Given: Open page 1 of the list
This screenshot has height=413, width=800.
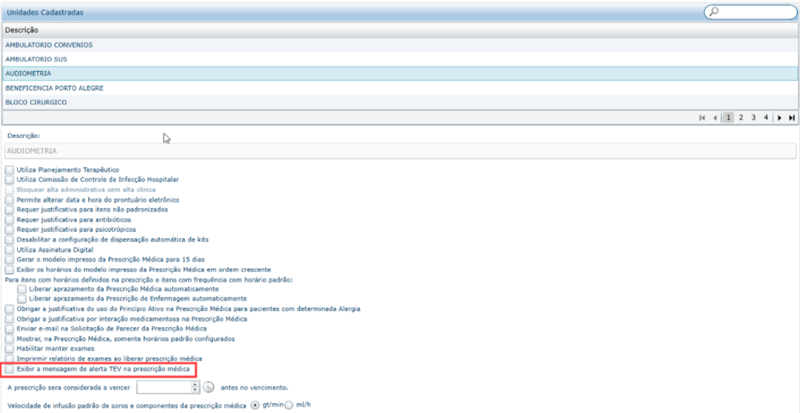Looking at the screenshot, I should click(729, 117).
